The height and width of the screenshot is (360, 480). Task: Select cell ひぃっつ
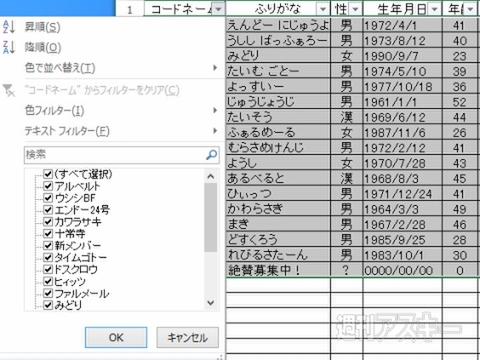tap(278, 194)
